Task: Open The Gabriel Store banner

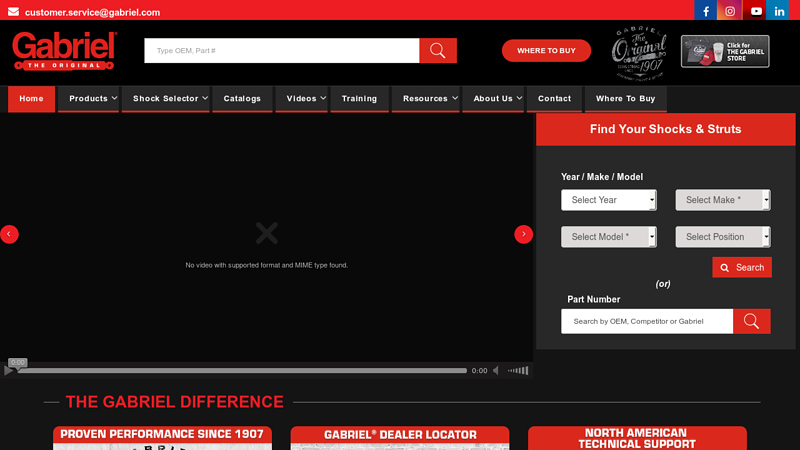Action: 725,52
